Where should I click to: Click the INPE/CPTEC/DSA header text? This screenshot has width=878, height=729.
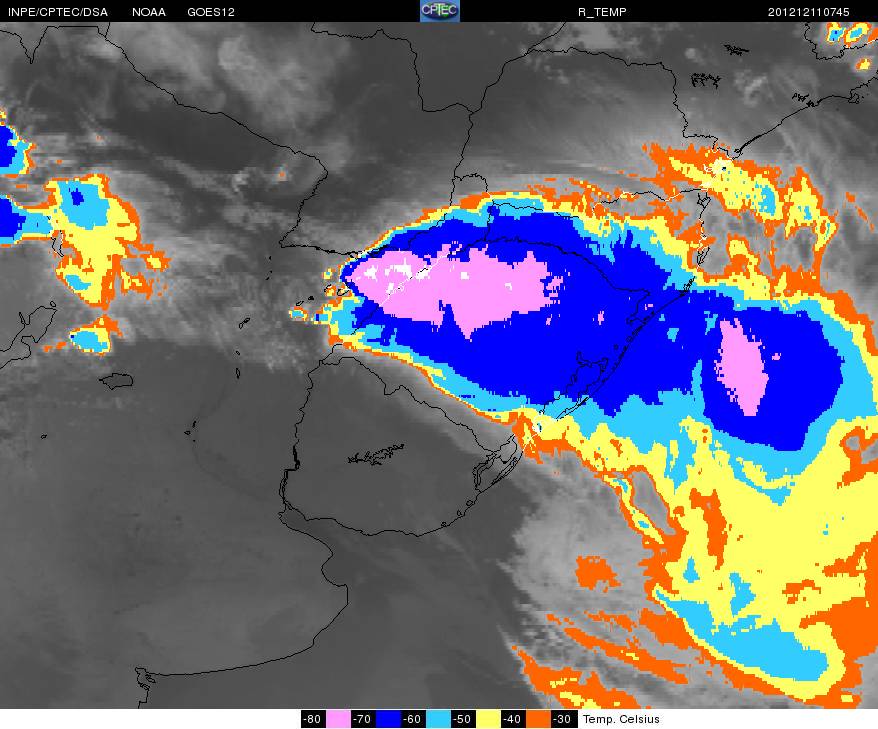tap(58, 12)
